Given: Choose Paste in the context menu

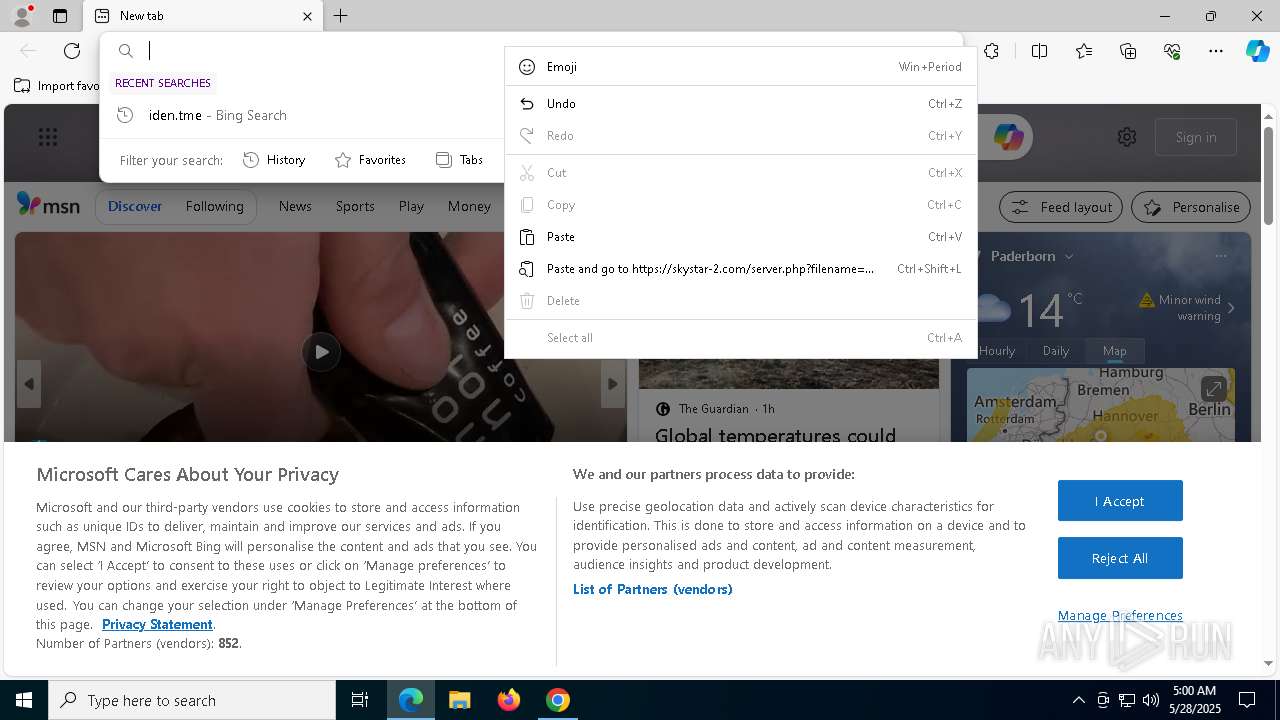Looking at the screenshot, I should pyautogui.click(x=740, y=237).
